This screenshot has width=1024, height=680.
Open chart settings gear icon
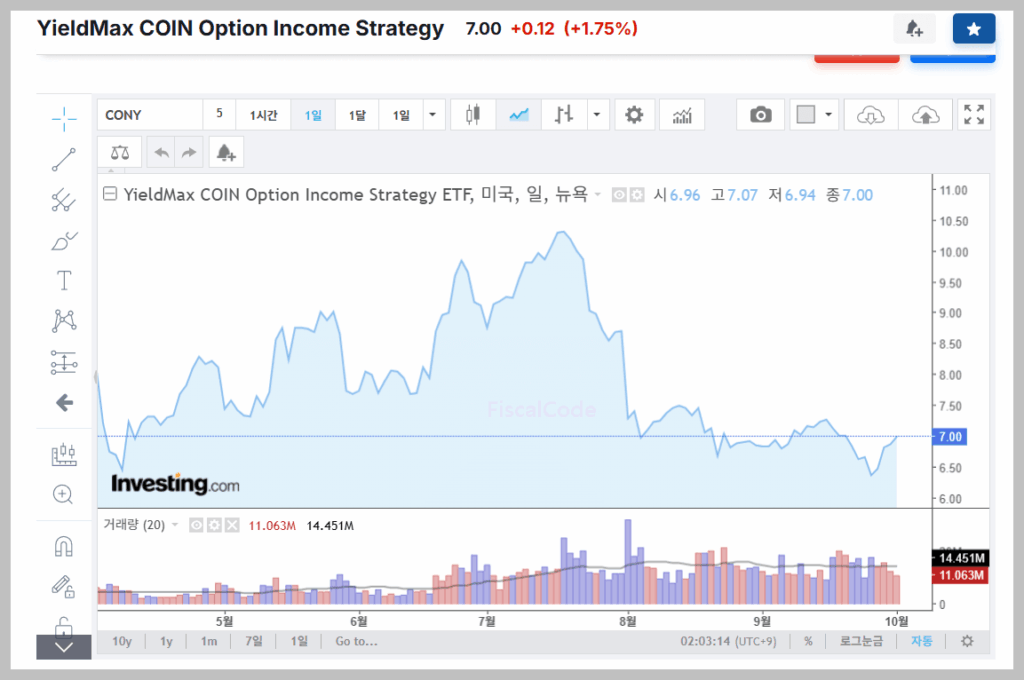(x=633, y=115)
